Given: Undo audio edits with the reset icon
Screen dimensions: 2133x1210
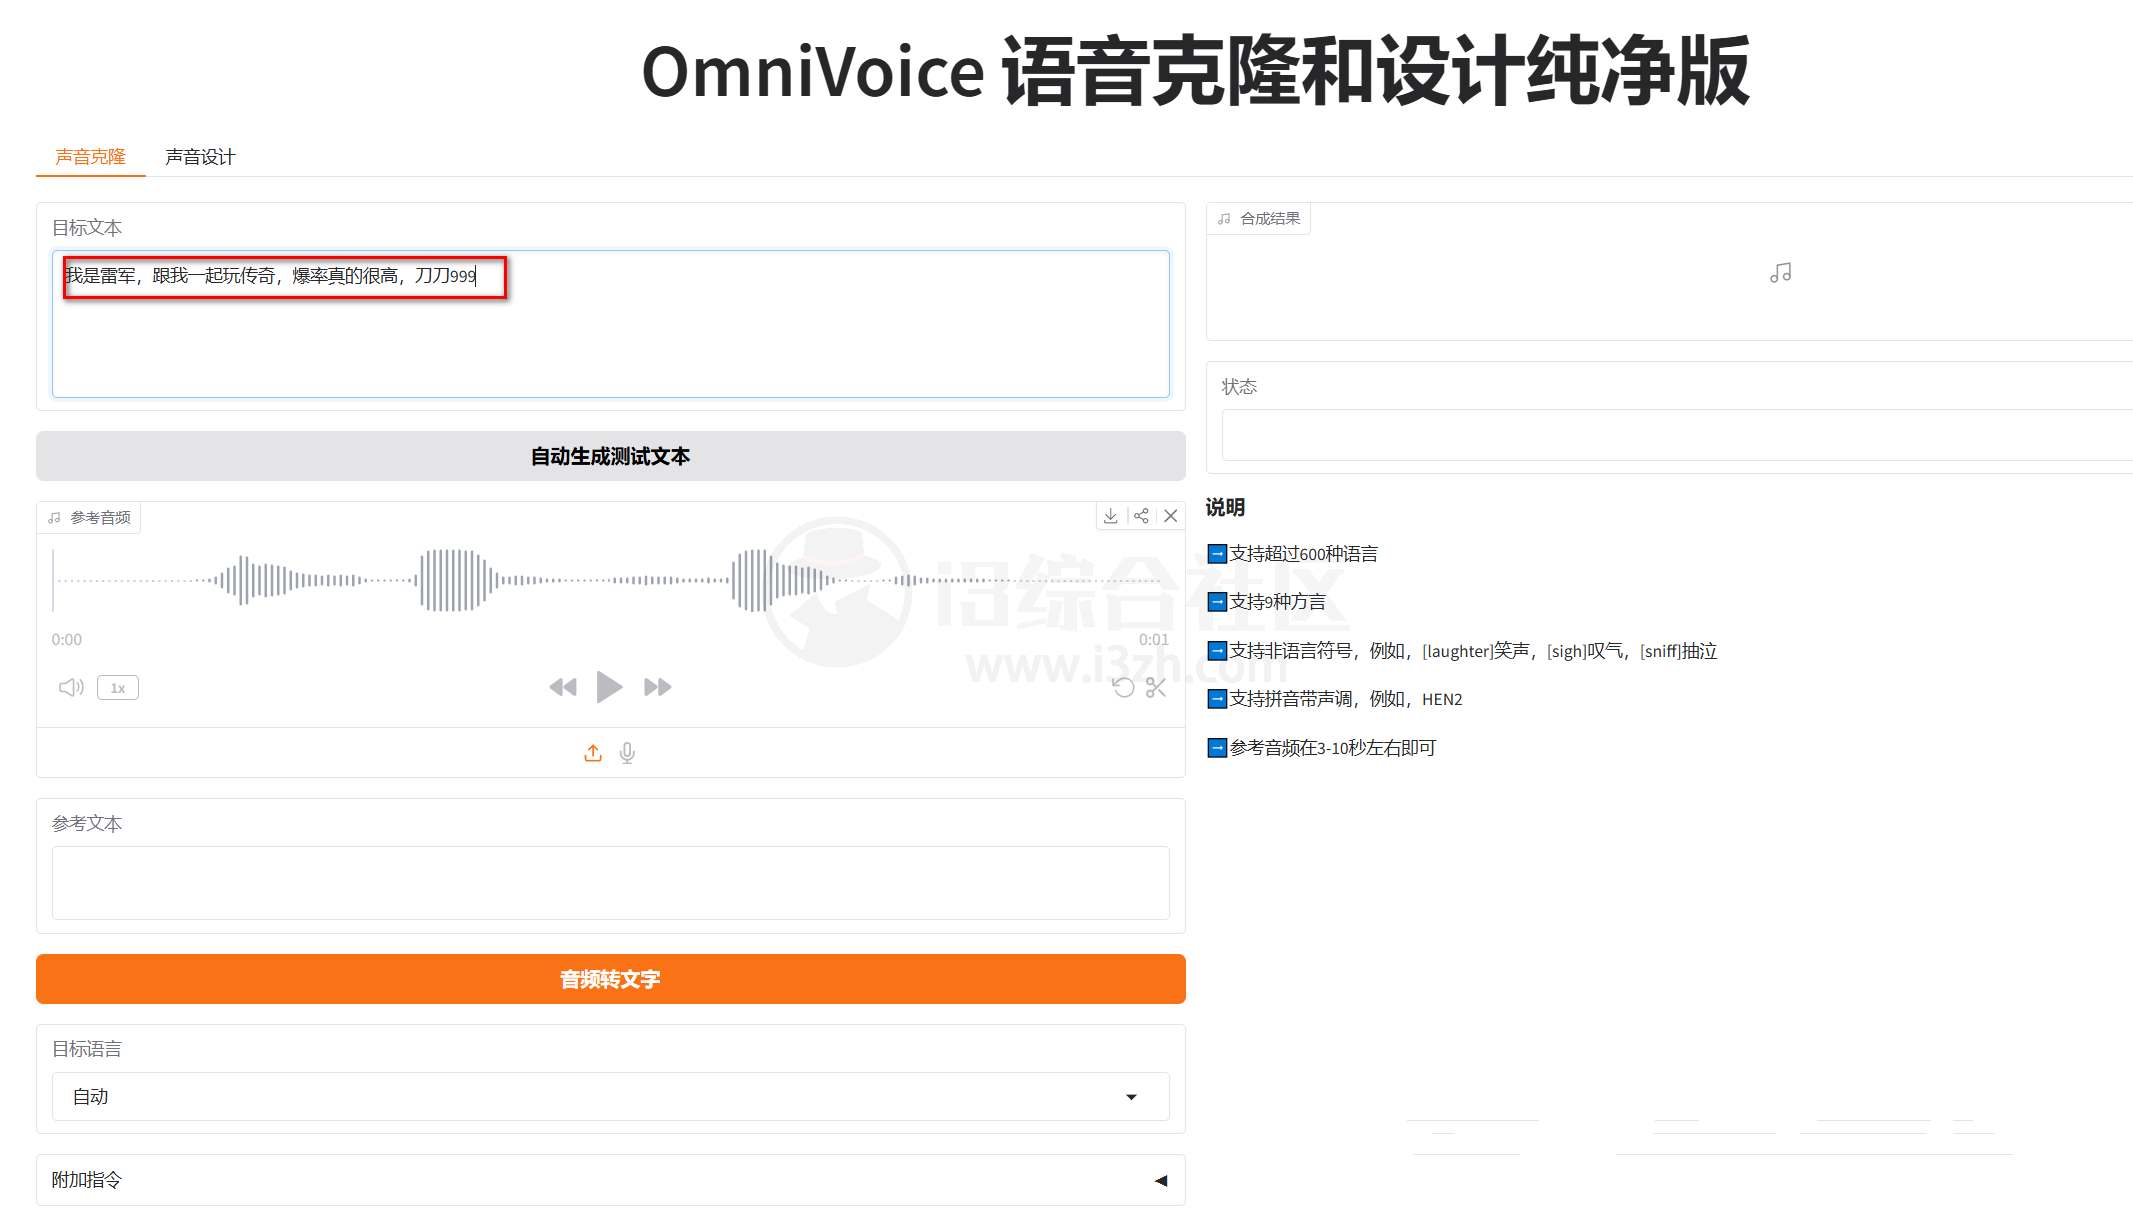Looking at the screenshot, I should (x=1124, y=688).
